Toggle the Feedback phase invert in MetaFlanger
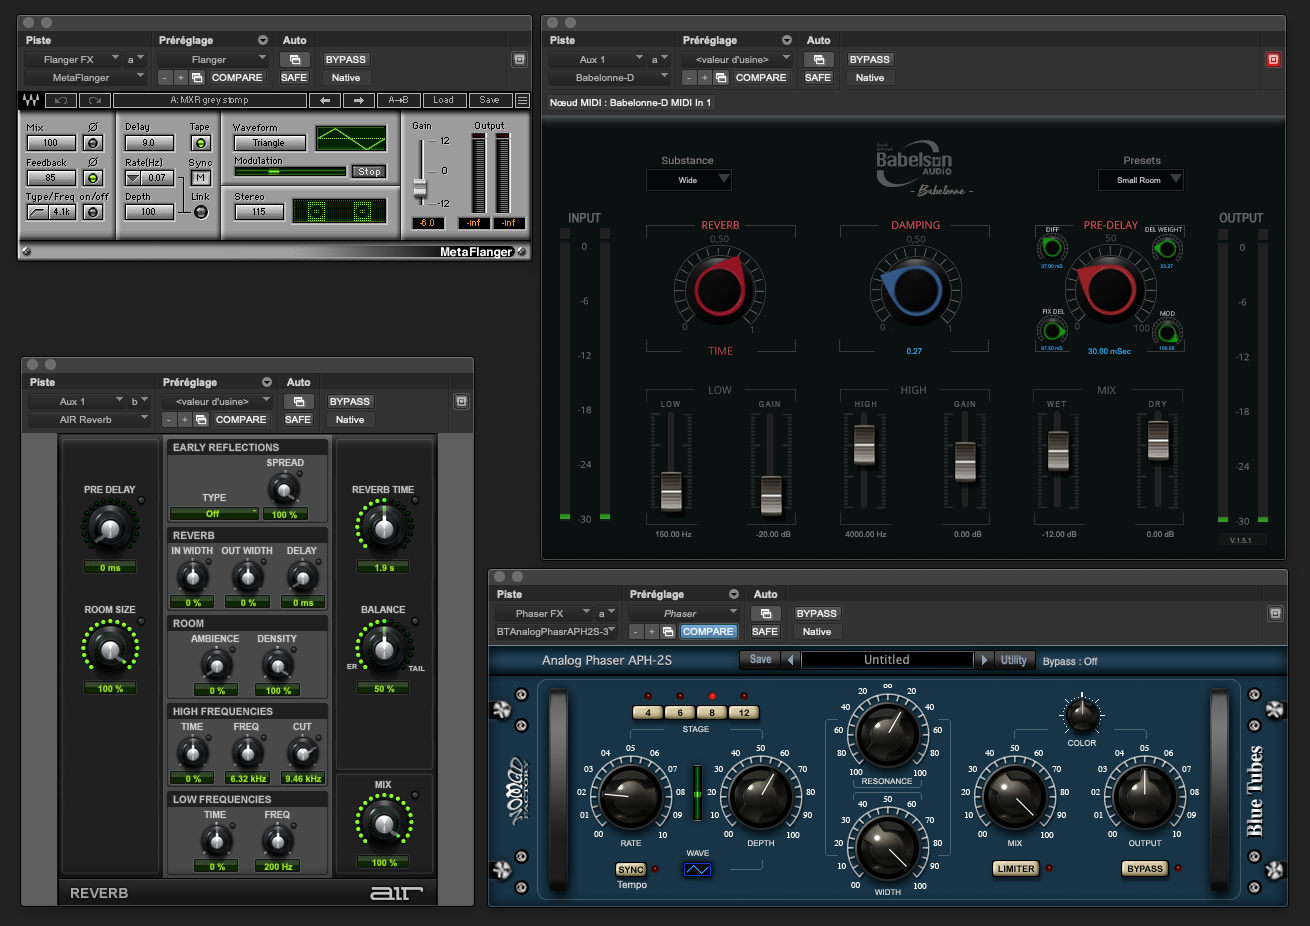This screenshot has height=926, width=1310. pyautogui.click(x=93, y=178)
